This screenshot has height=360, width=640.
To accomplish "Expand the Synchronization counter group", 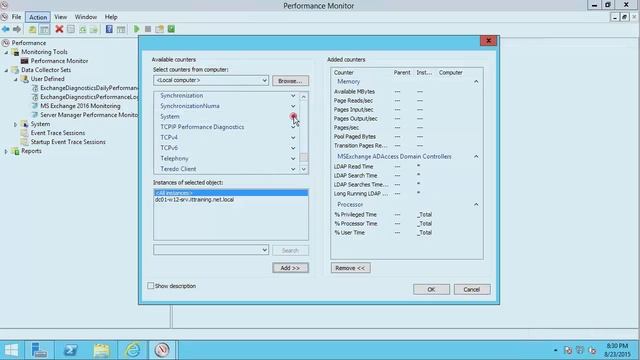I will tap(293, 96).
